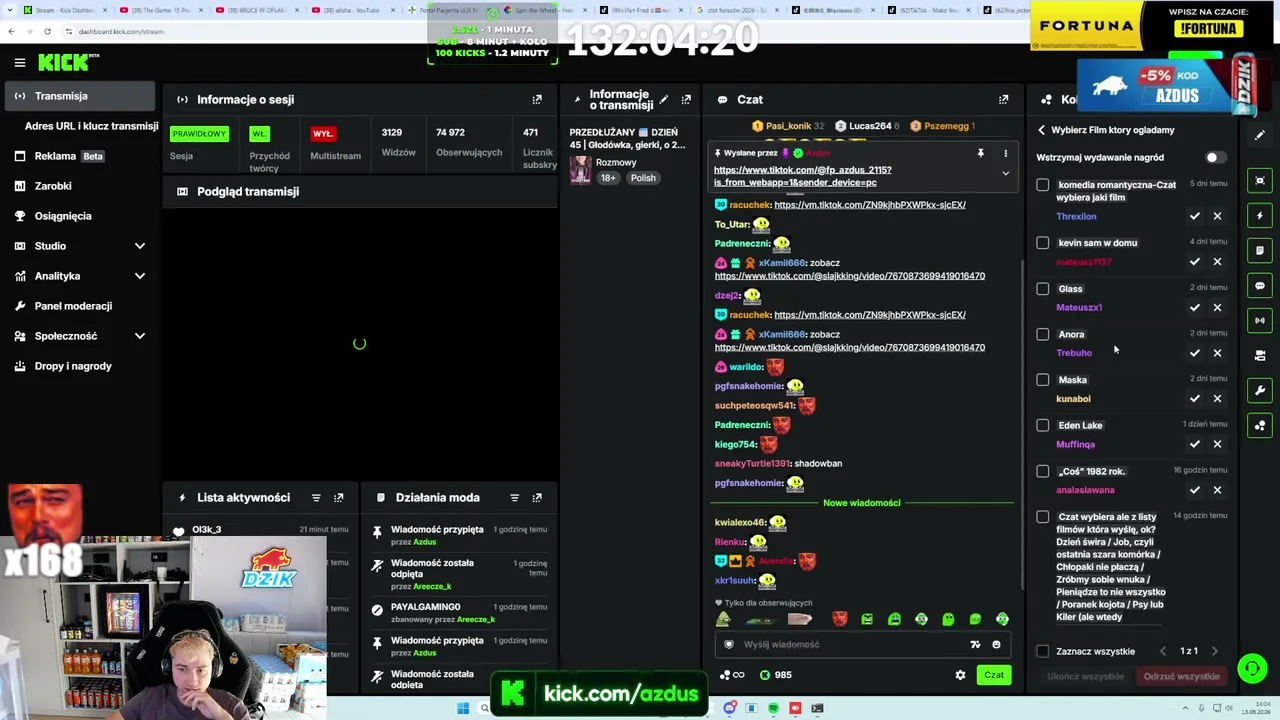Enable the Zaznacz wszystkie checkbox
The height and width of the screenshot is (720, 1280).
tap(1043, 652)
